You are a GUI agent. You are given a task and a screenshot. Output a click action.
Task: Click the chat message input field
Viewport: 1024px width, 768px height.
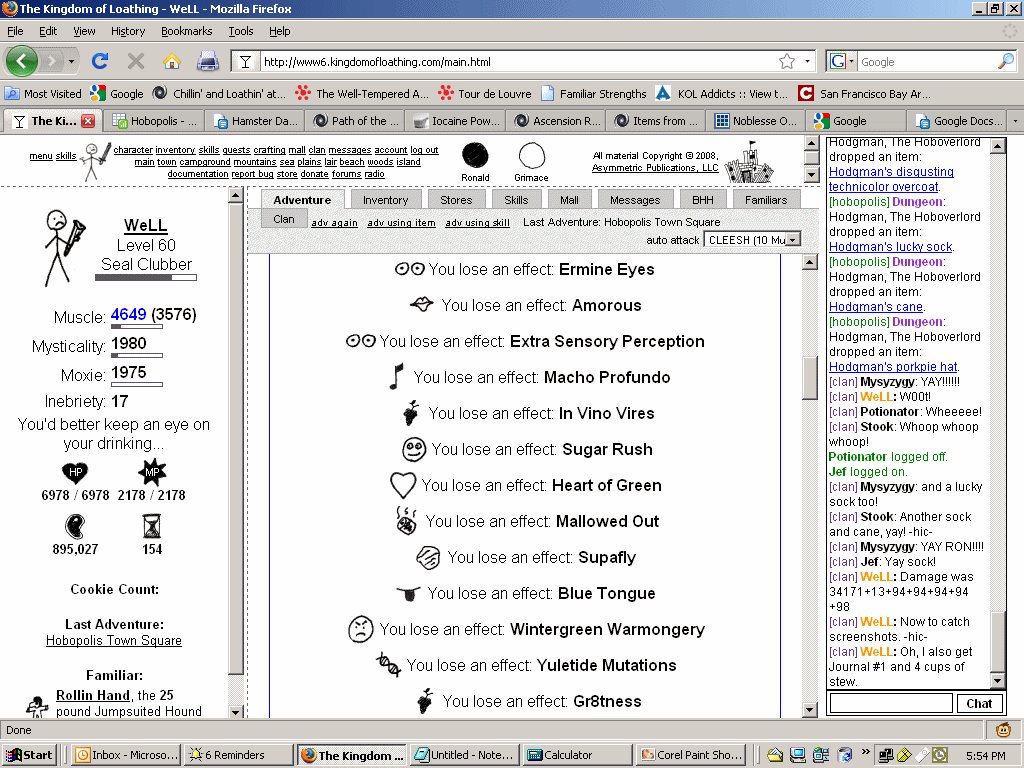click(x=890, y=703)
